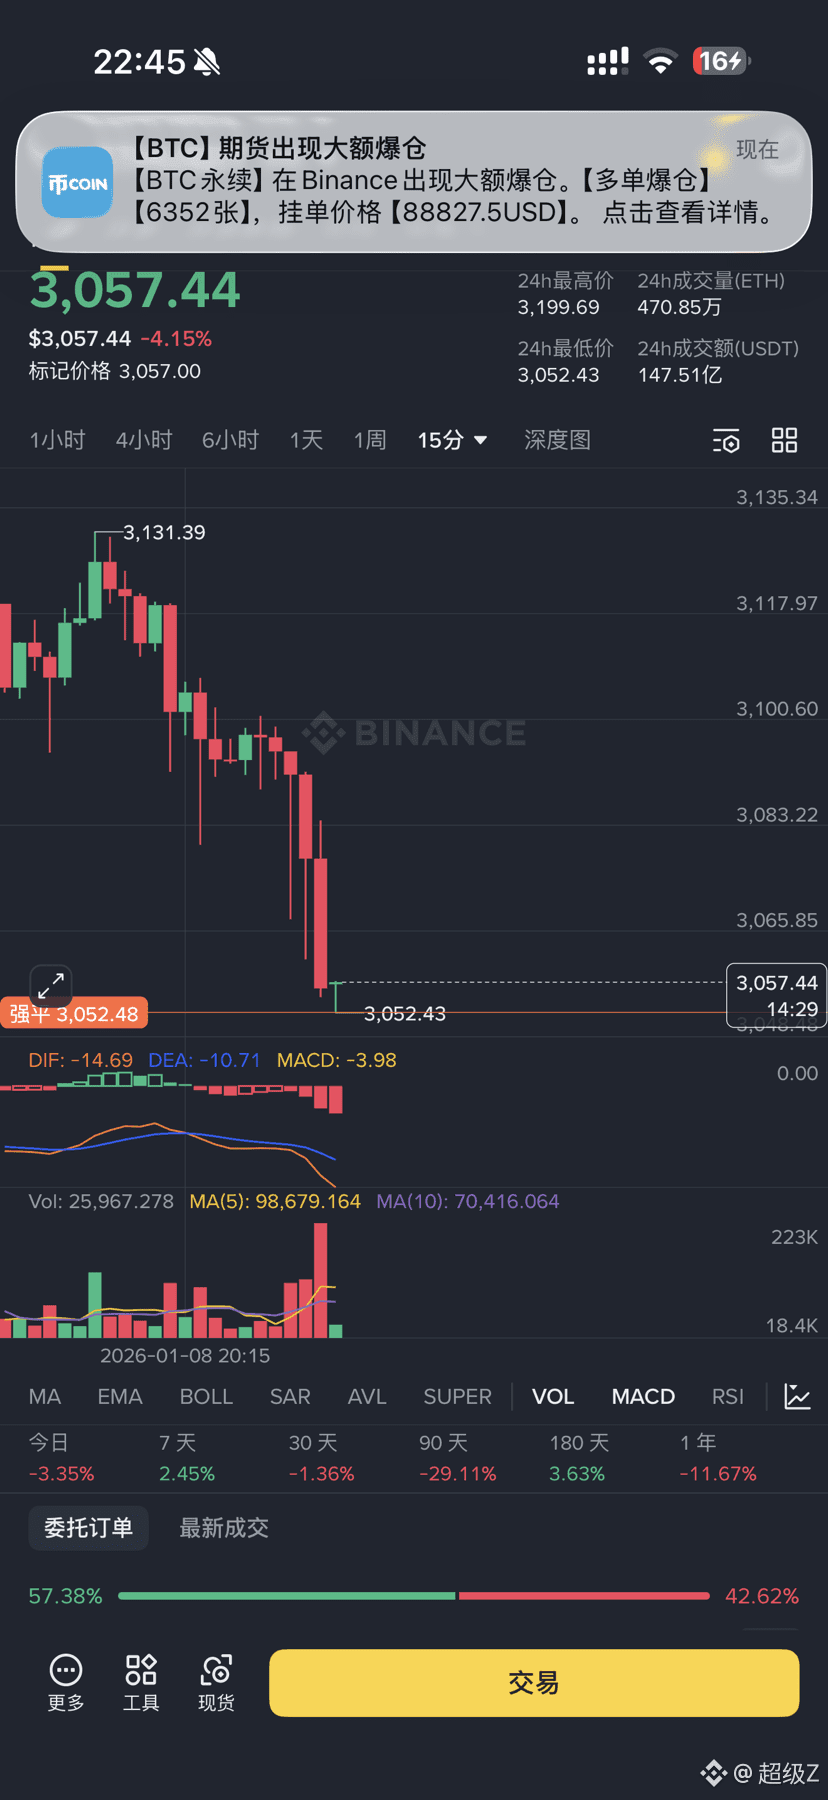Expand the 15分 interval dropdown
The image size is (828, 1800).
452,440
